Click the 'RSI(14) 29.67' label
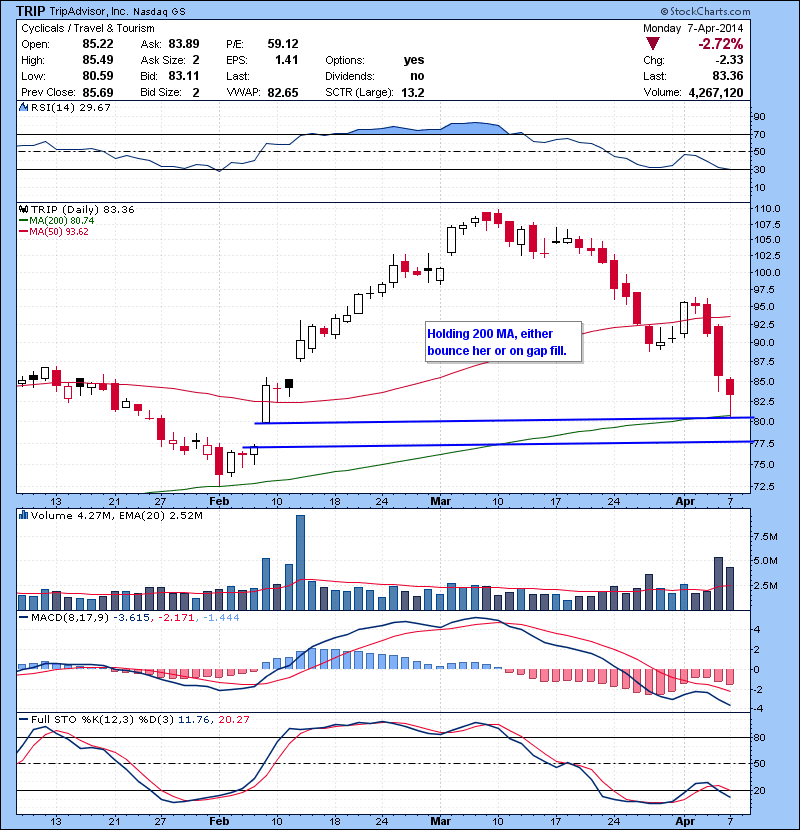The image size is (800, 830). [71, 107]
